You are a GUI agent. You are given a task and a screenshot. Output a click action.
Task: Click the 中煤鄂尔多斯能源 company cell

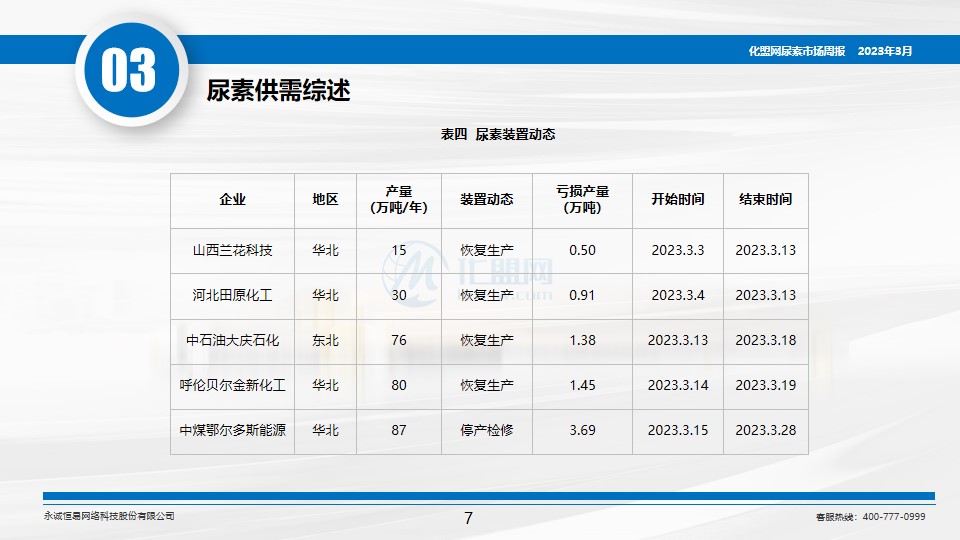232,431
